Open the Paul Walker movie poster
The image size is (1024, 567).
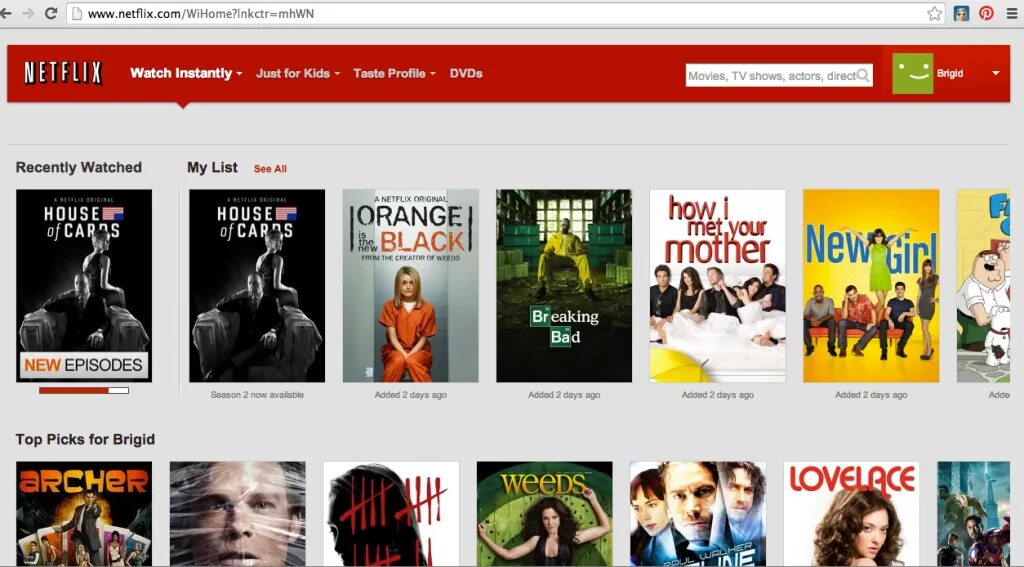coord(698,514)
